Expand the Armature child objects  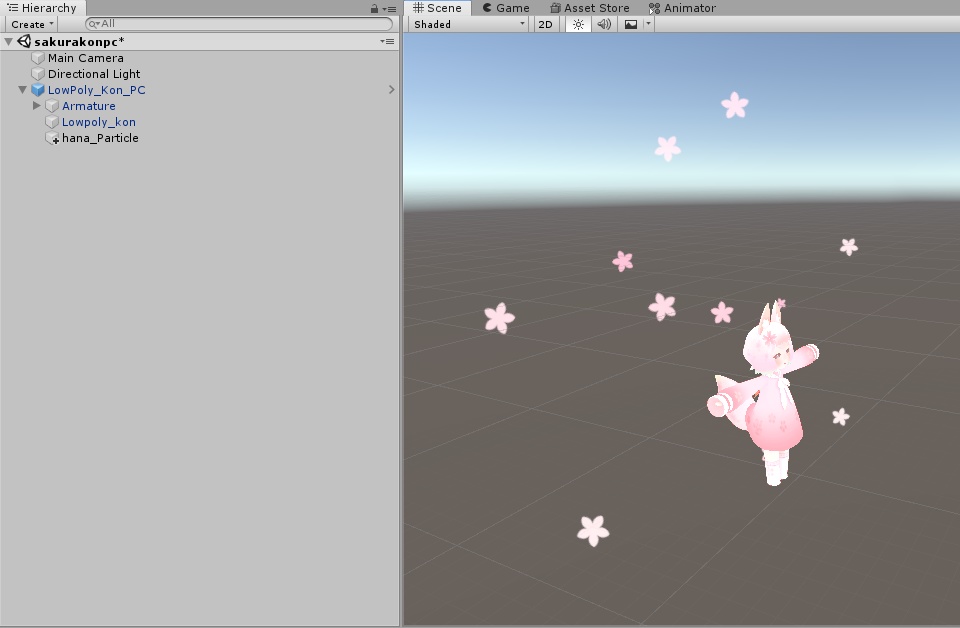click(x=37, y=106)
